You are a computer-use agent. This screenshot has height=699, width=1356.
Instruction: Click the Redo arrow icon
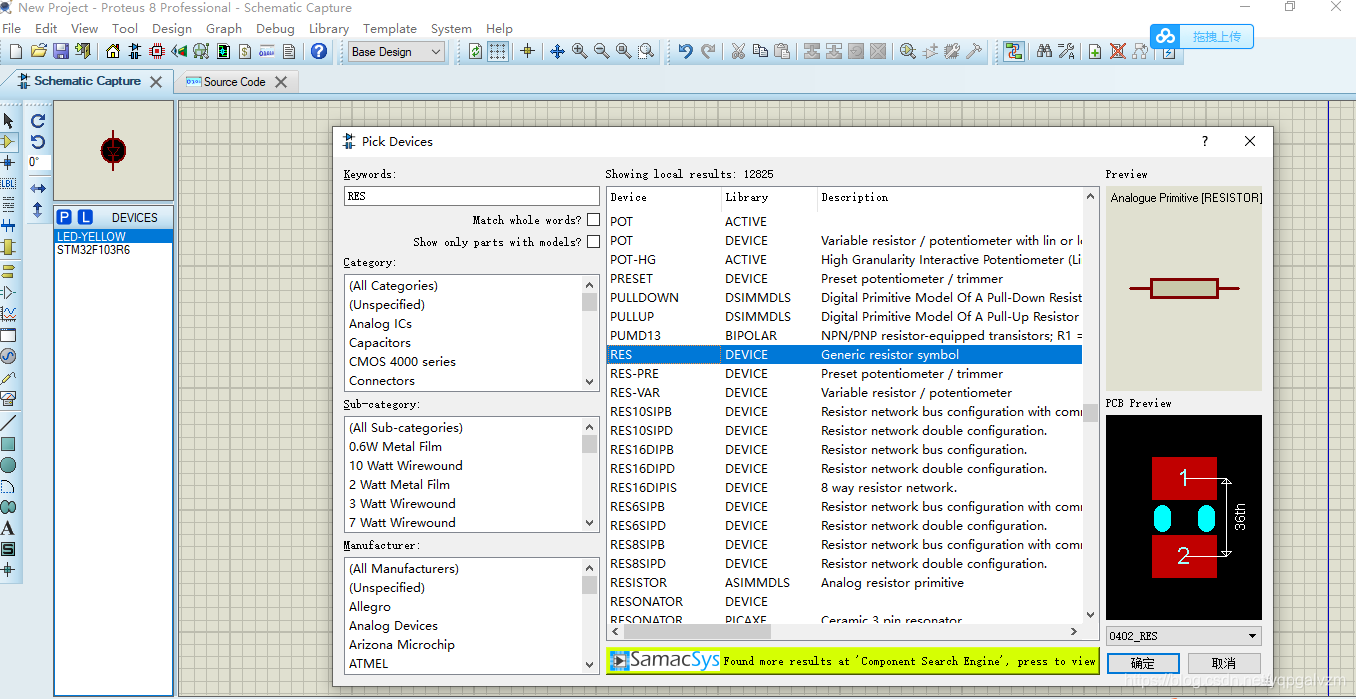[x=708, y=51]
